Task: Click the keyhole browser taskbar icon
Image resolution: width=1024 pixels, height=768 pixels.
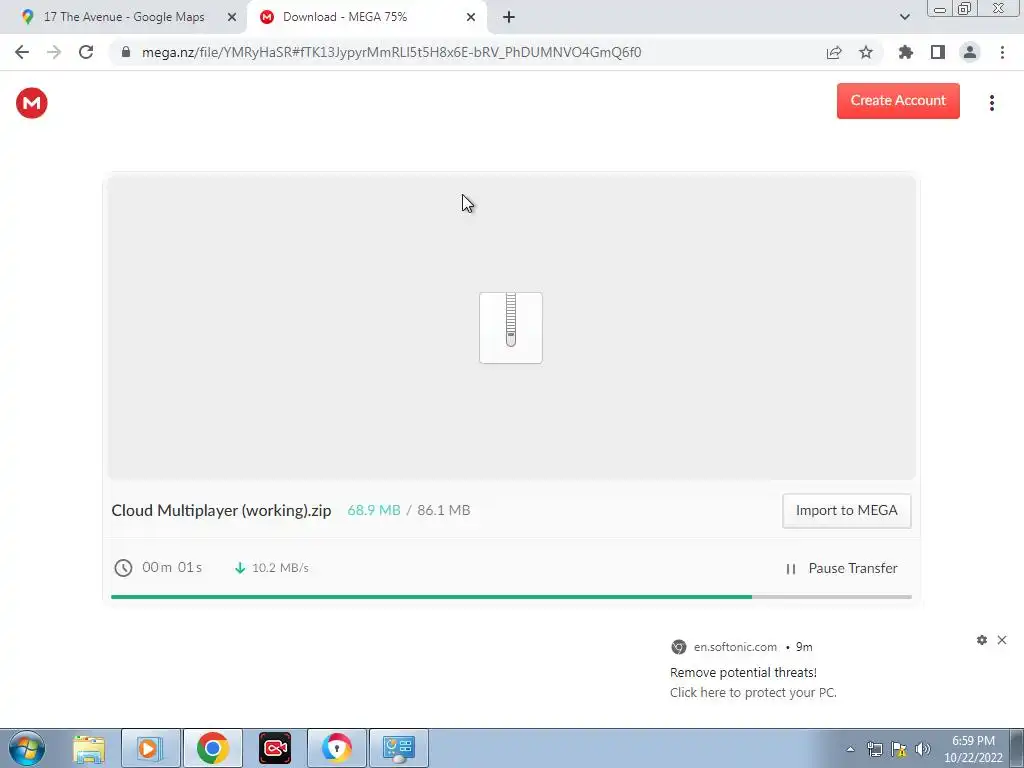Action: 336,748
